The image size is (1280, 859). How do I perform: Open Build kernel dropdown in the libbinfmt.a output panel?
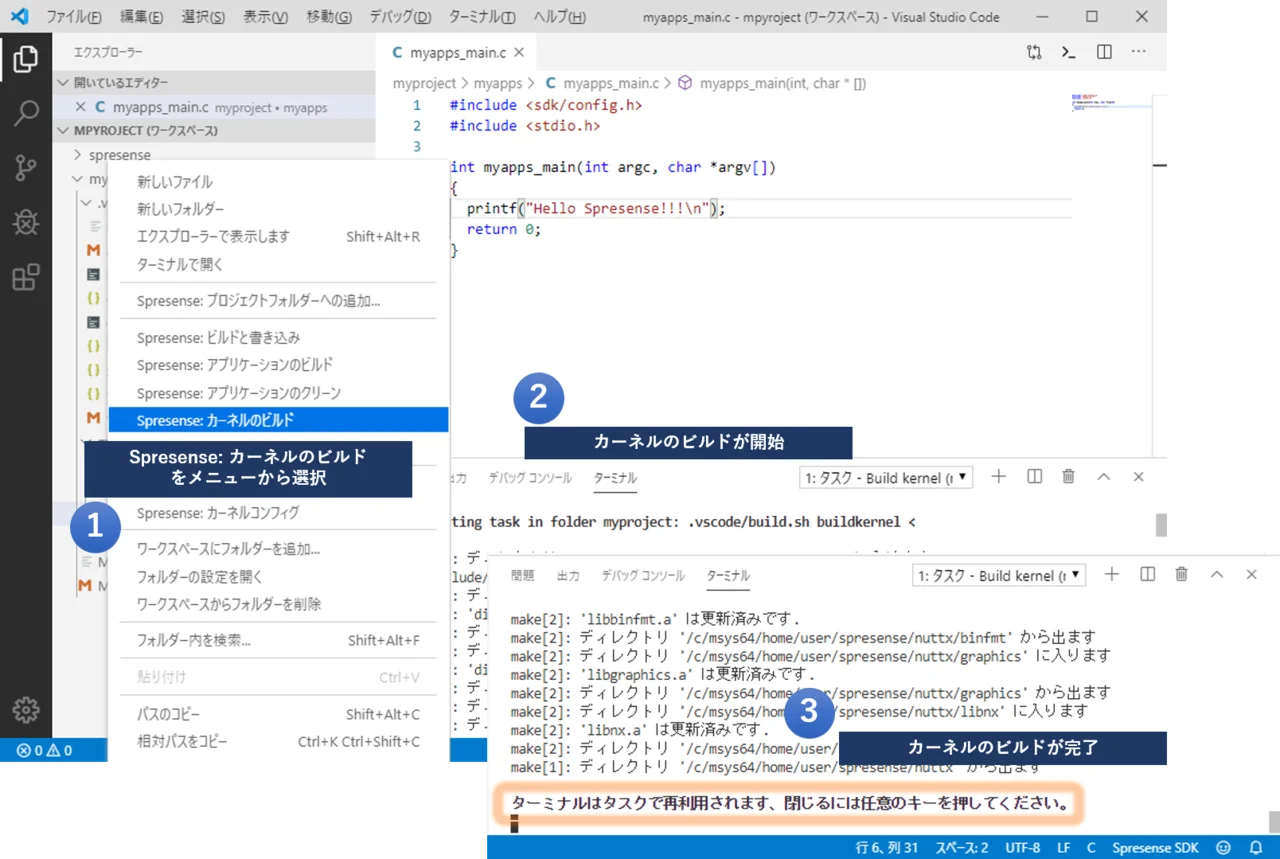(999, 575)
